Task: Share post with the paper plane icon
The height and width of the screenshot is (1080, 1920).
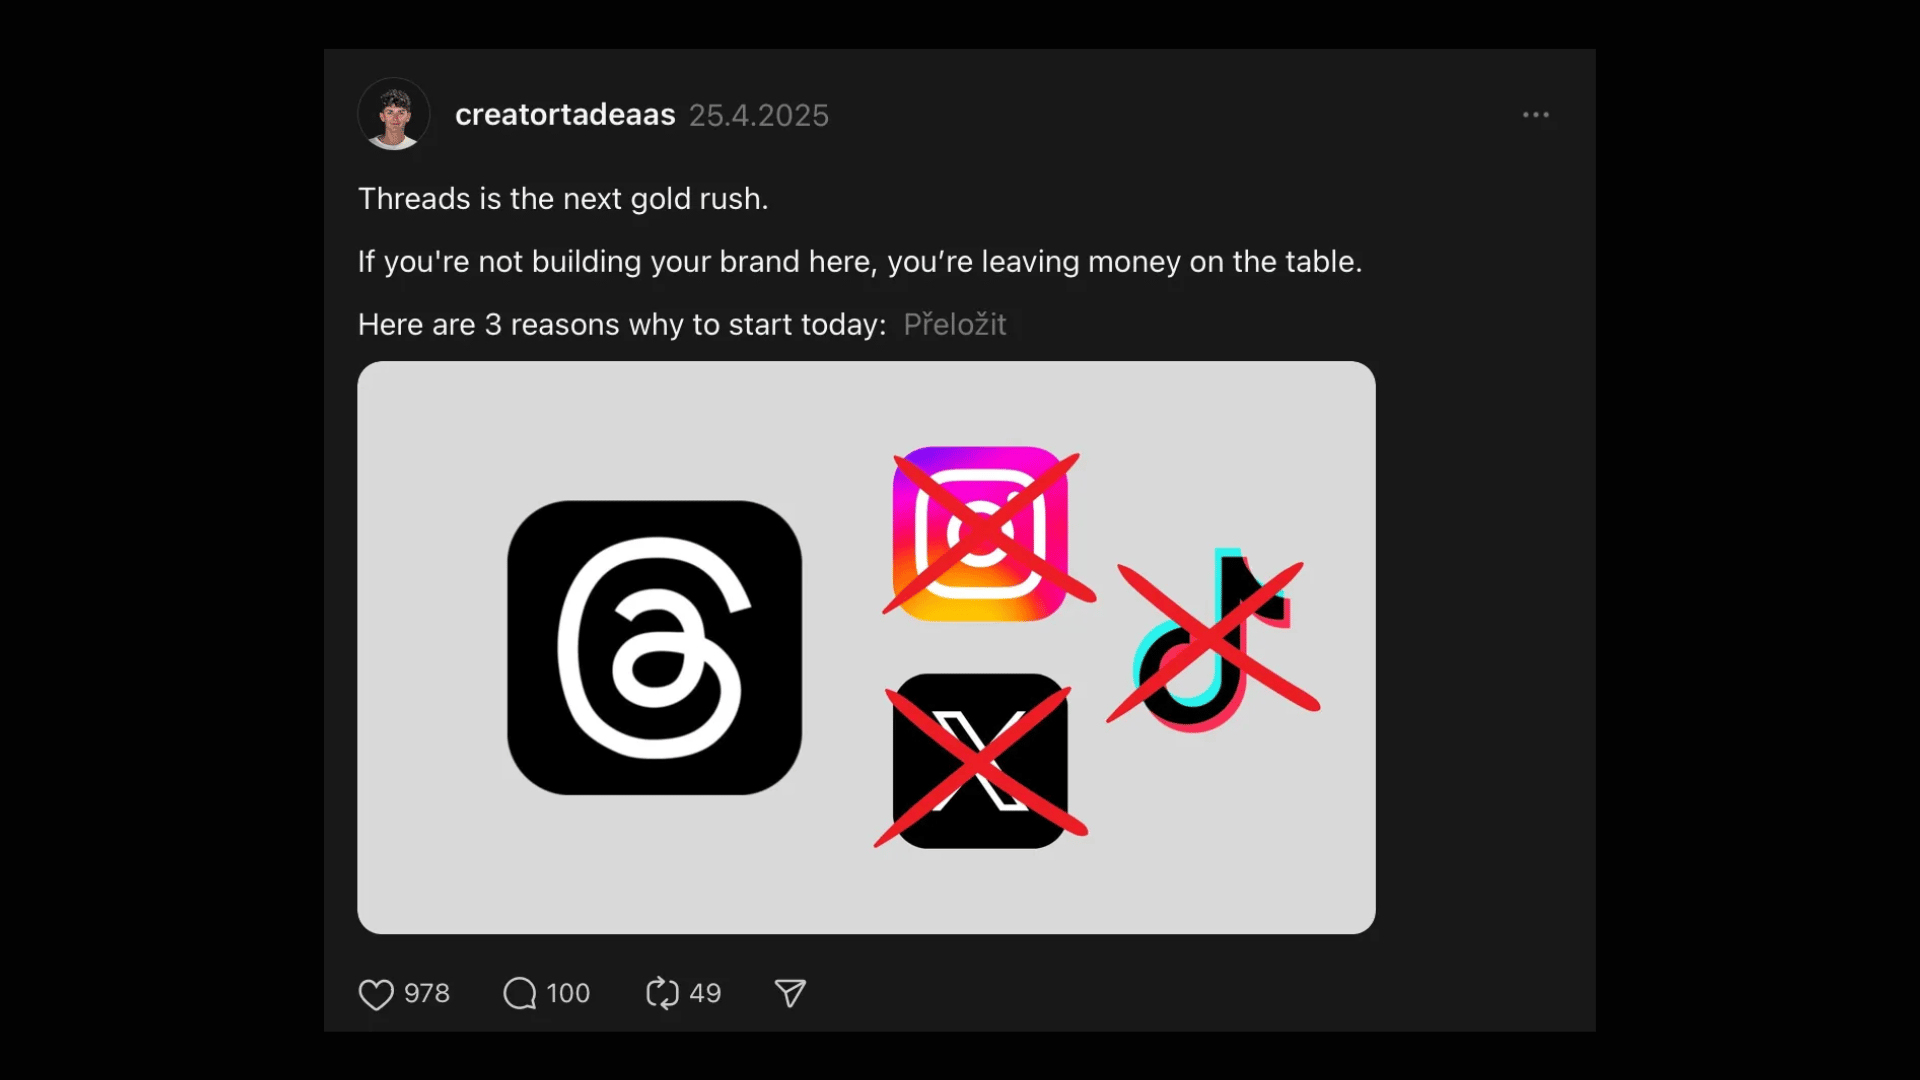Action: click(x=790, y=993)
